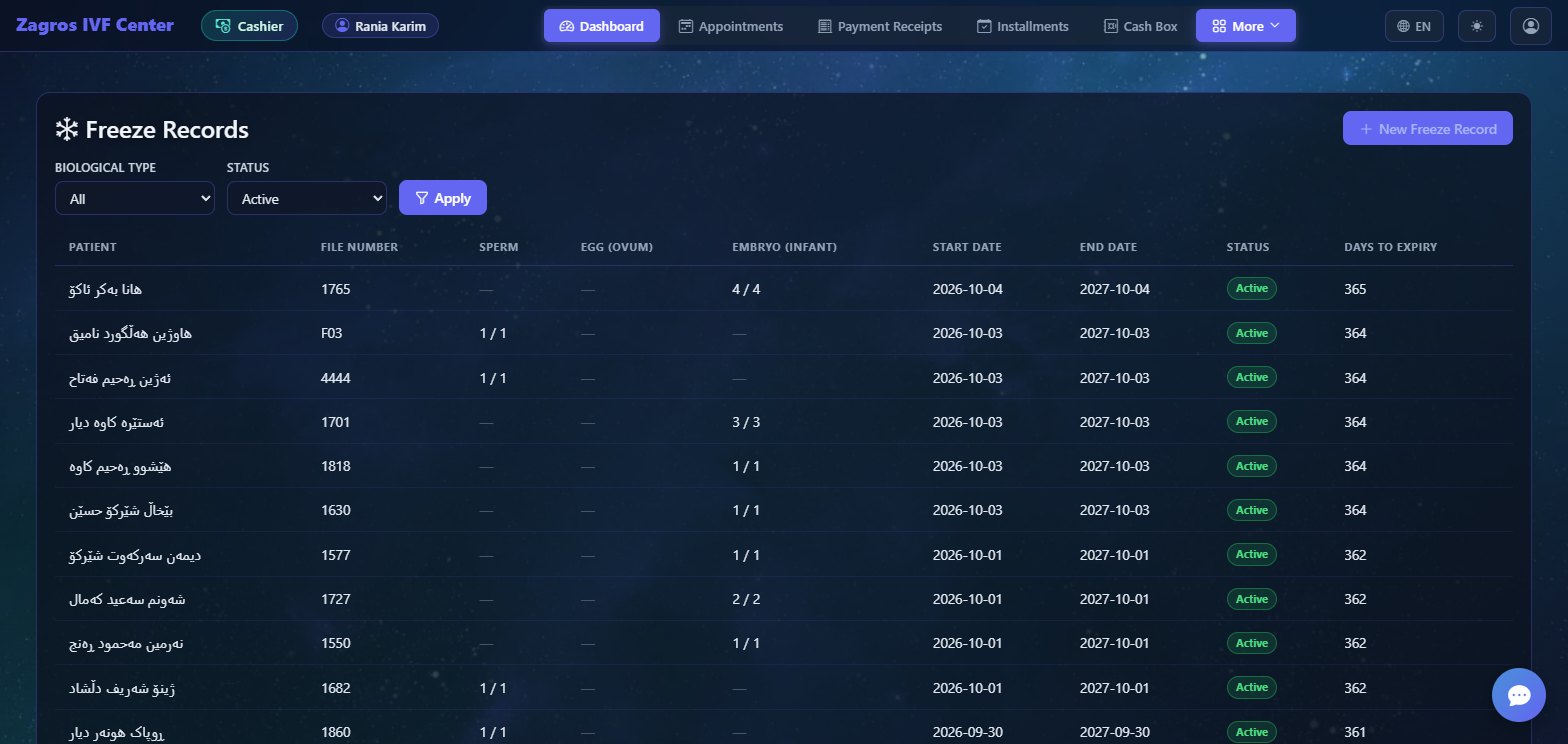The width and height of the screenshot is (1568, 744).
Task: Click embryo count 4 / 4
Action: (x=747, y=289)
